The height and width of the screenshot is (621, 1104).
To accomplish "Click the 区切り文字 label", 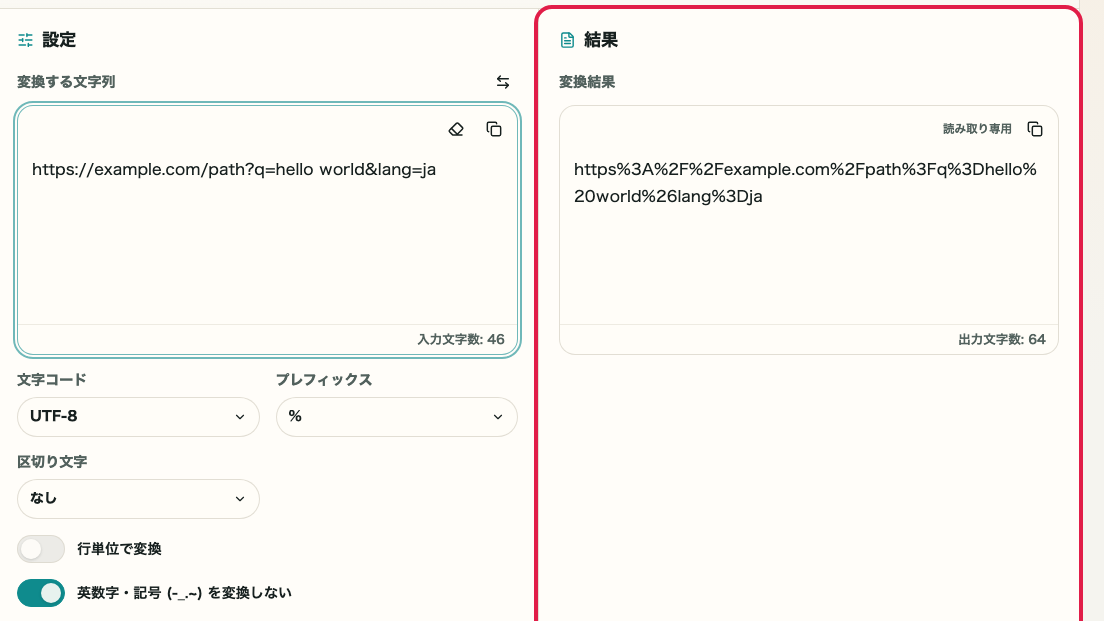I will 52,463.
